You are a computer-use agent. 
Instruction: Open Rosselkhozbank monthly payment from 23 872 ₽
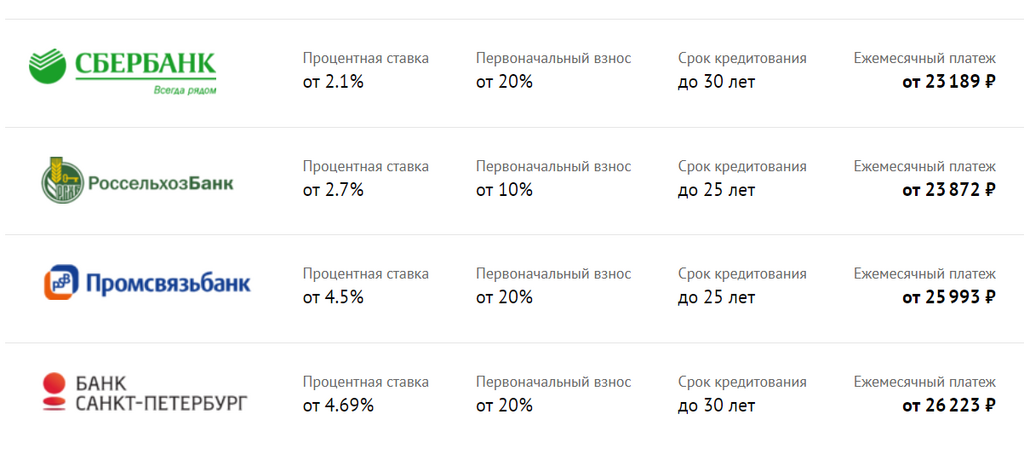tap(949, 190)
